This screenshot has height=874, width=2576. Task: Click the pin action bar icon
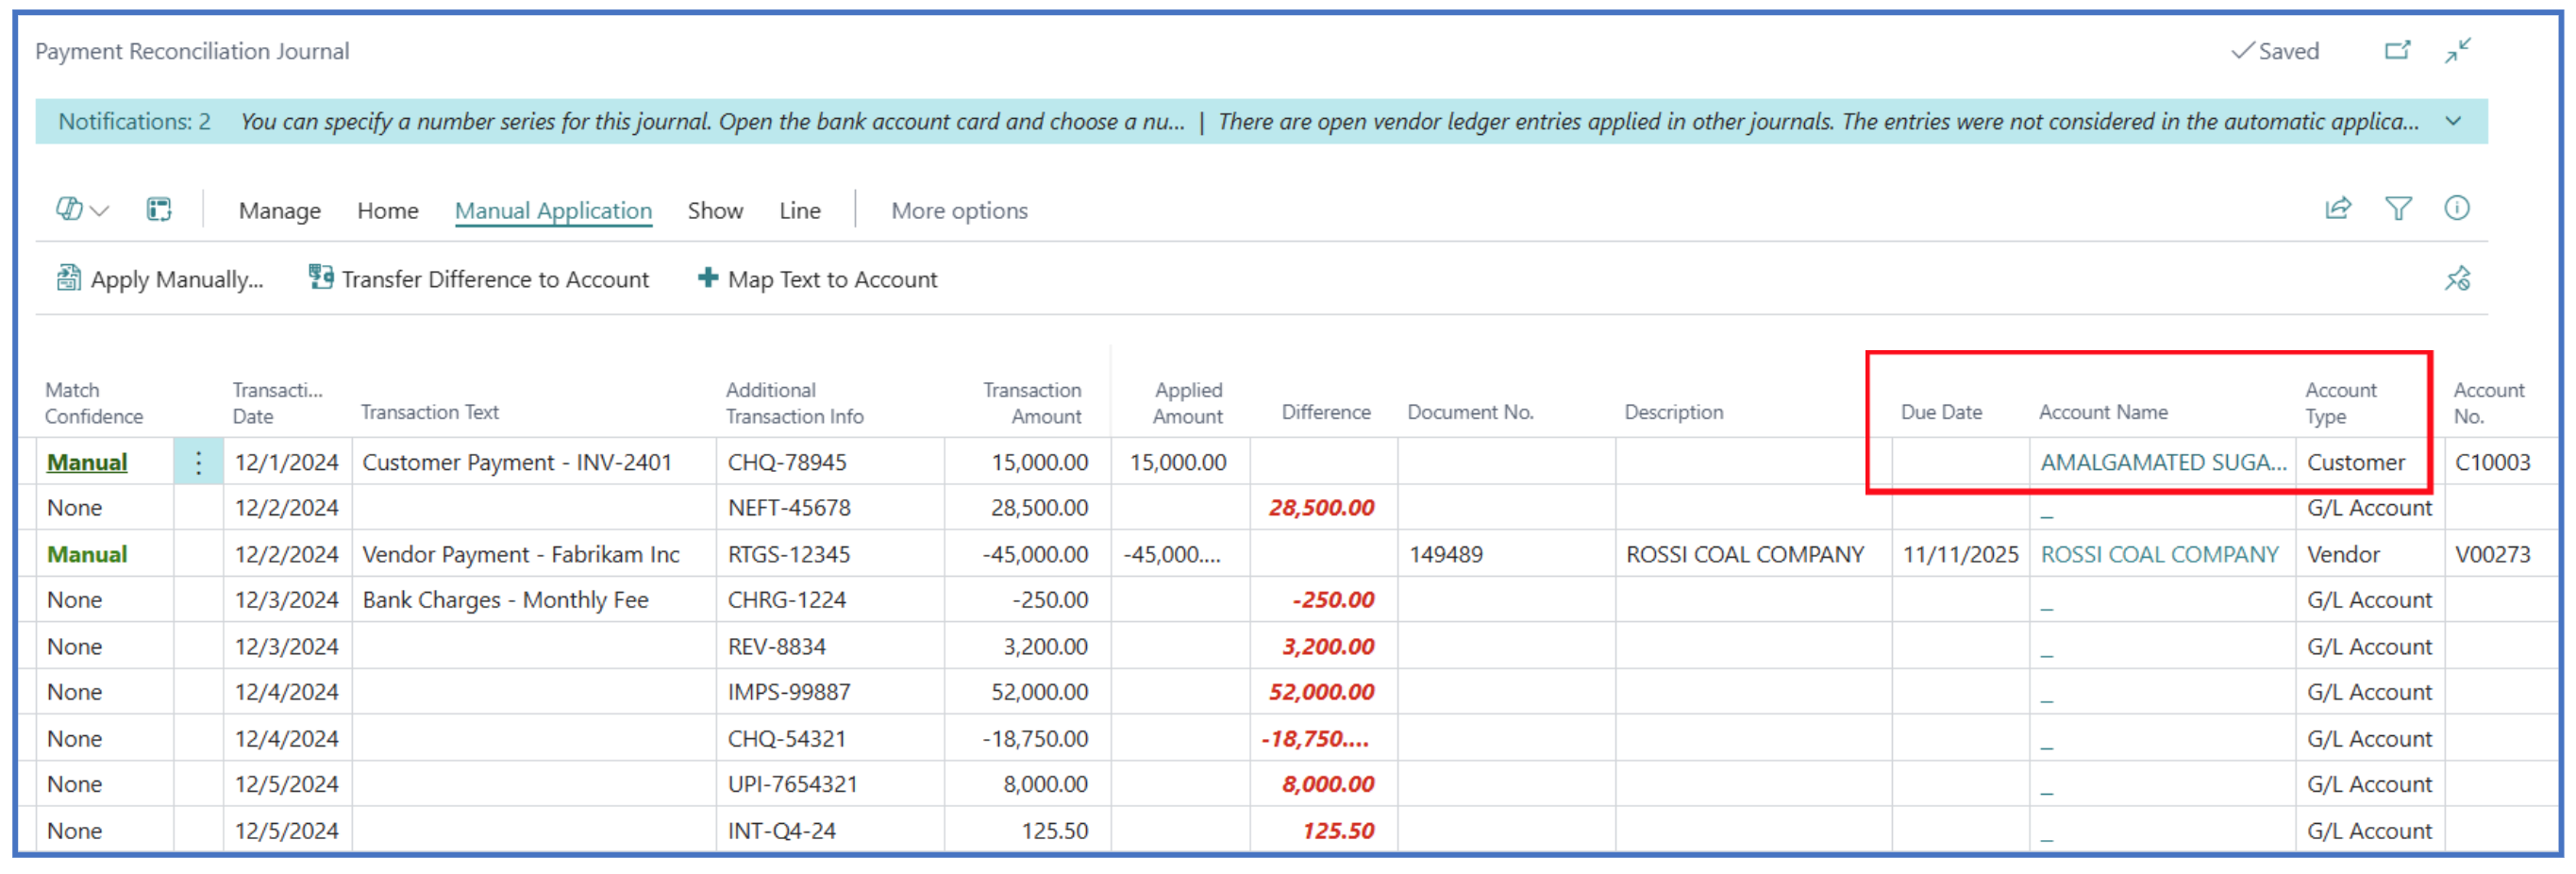tap(2457, 278)
